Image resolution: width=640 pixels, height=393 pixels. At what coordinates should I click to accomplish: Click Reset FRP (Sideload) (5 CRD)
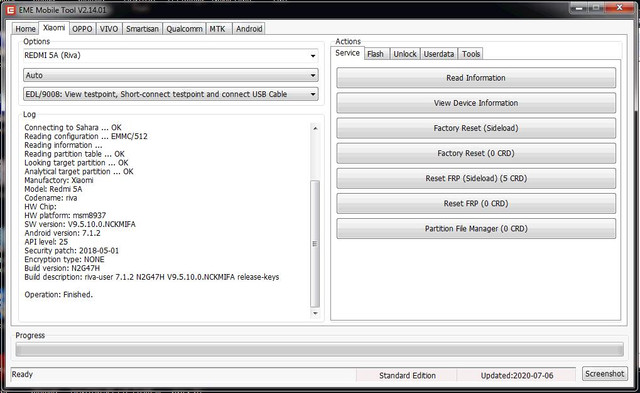[476, 178]
